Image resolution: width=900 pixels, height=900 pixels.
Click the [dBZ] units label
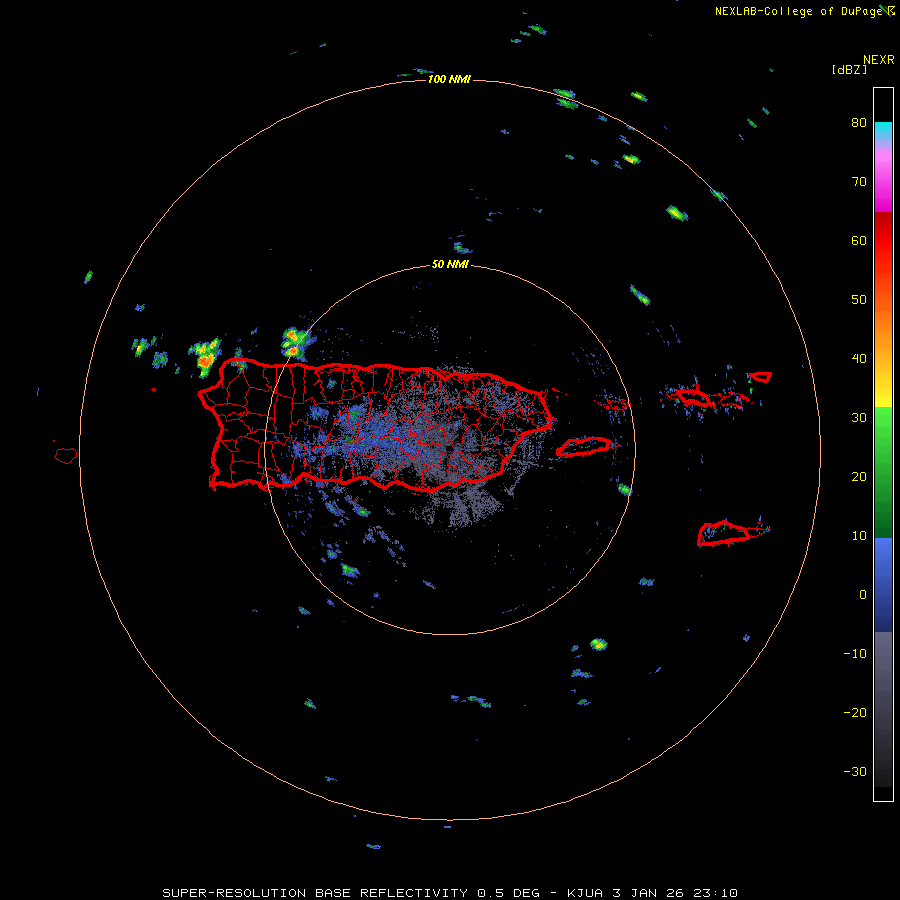(x=849, y=70)
